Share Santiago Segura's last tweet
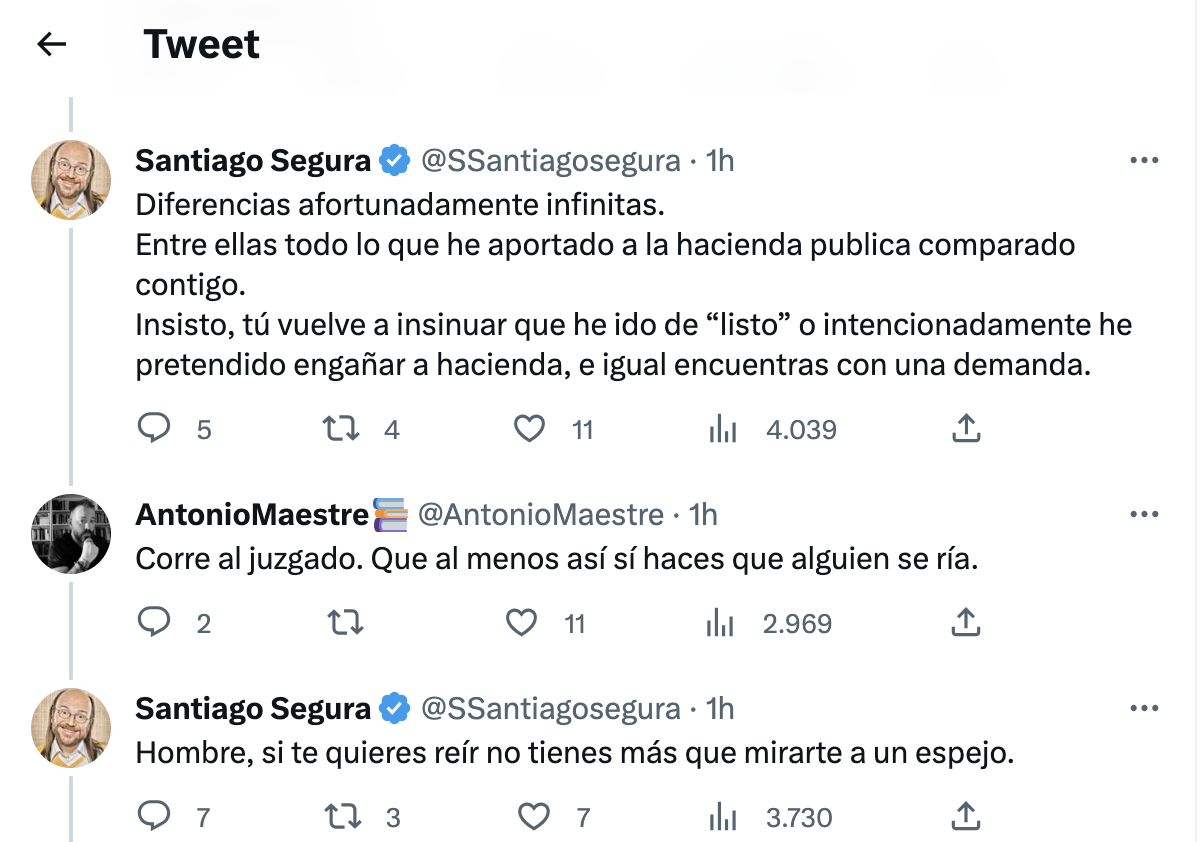The image size is (1204, 842). coord(965,816)
